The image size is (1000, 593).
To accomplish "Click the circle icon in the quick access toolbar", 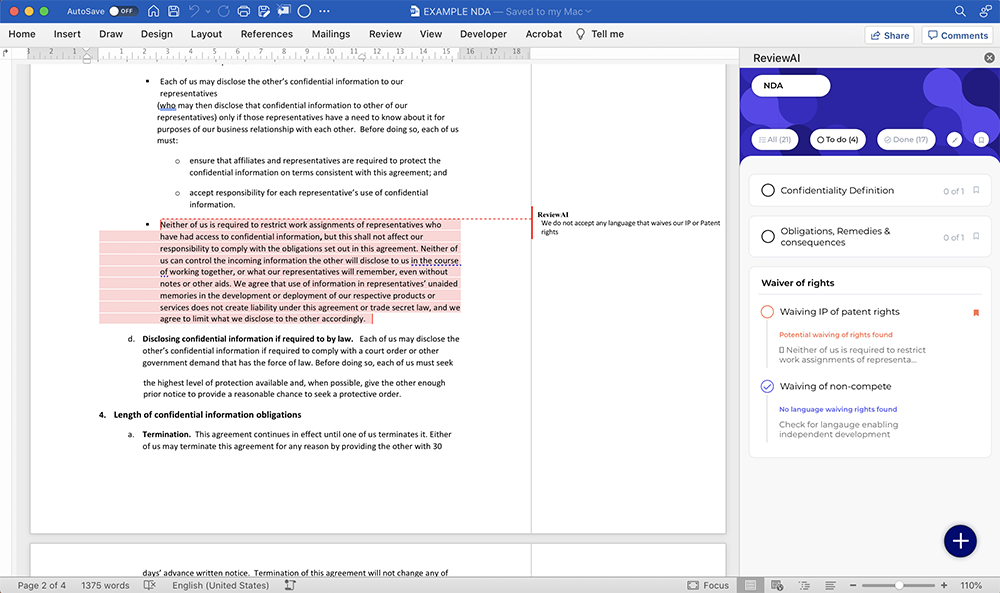I will [x=304, y=11].
